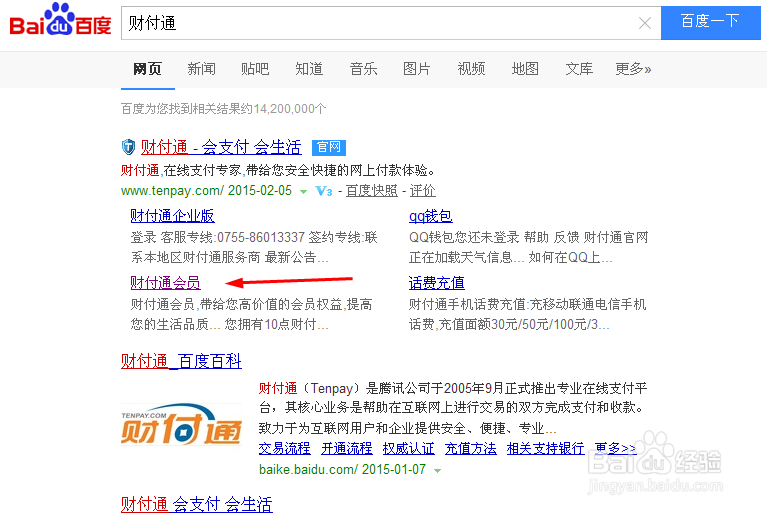Open the 文库 tab
The width and height of the screenshot is (767, 513).
579,69
